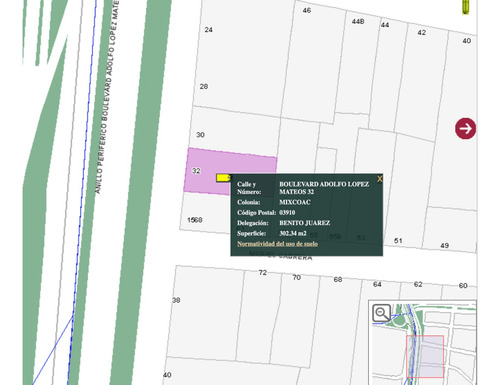Image resolution: width=500 pixels, height=385 pixels.
Task: Click the red extent rectangle in the overview map
Action: pos(425,356)
